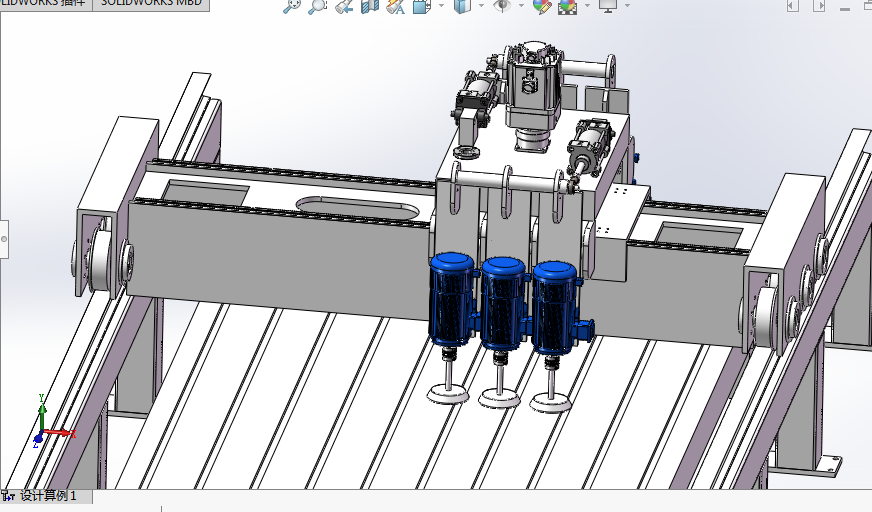872x512 pixels.
Task: Click the View Orientation cube icon
Action: pyautogui.click(x=422, y=6)
